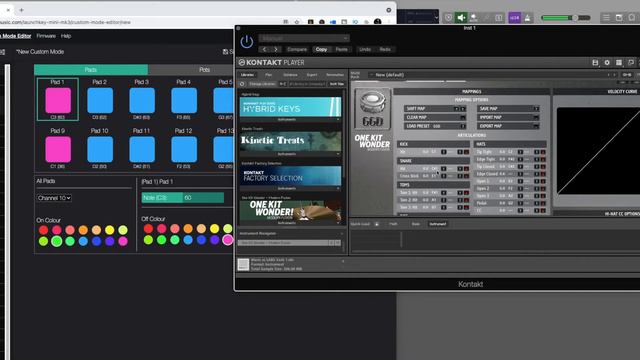The image size is (640, 360).
Task: Open the Save Map dropdown
Action: click(509, 109)
